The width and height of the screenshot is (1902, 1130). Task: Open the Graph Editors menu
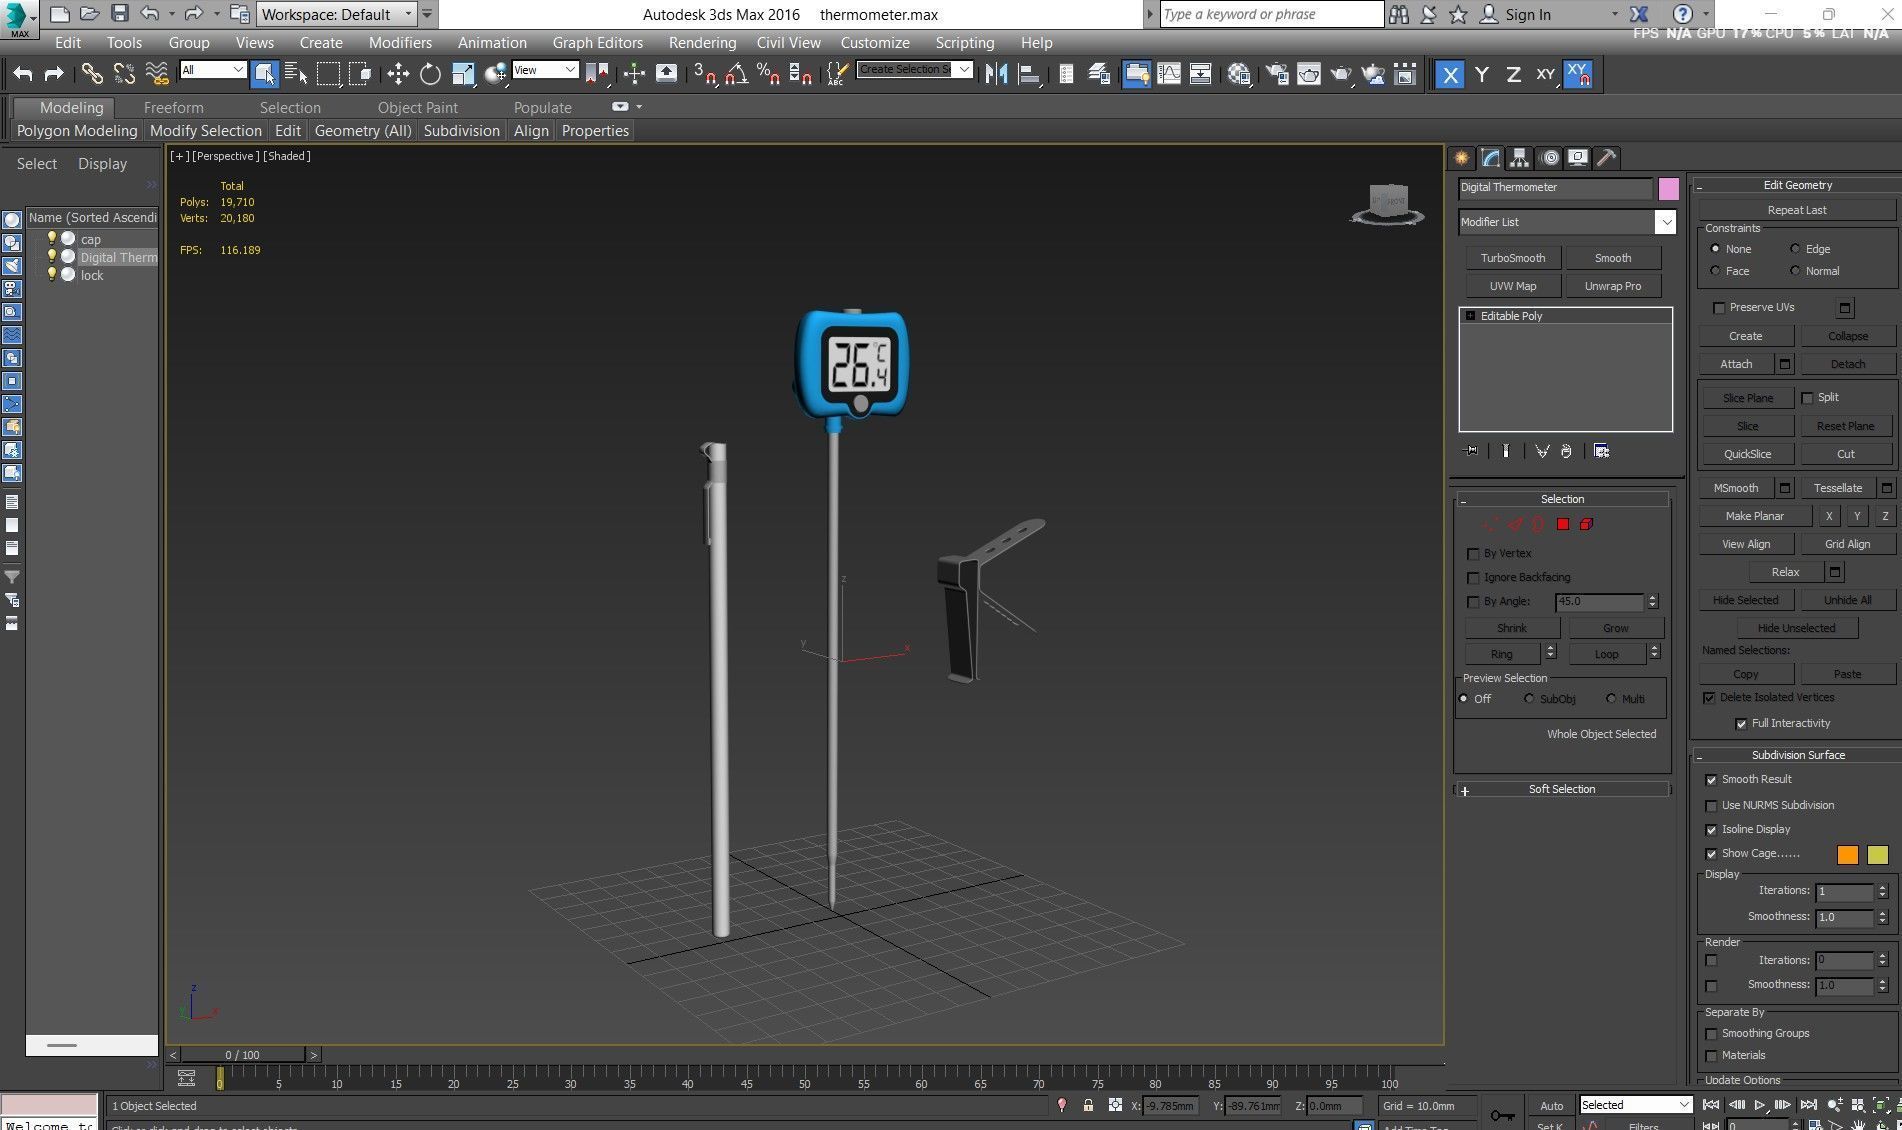tap(598, 42)
